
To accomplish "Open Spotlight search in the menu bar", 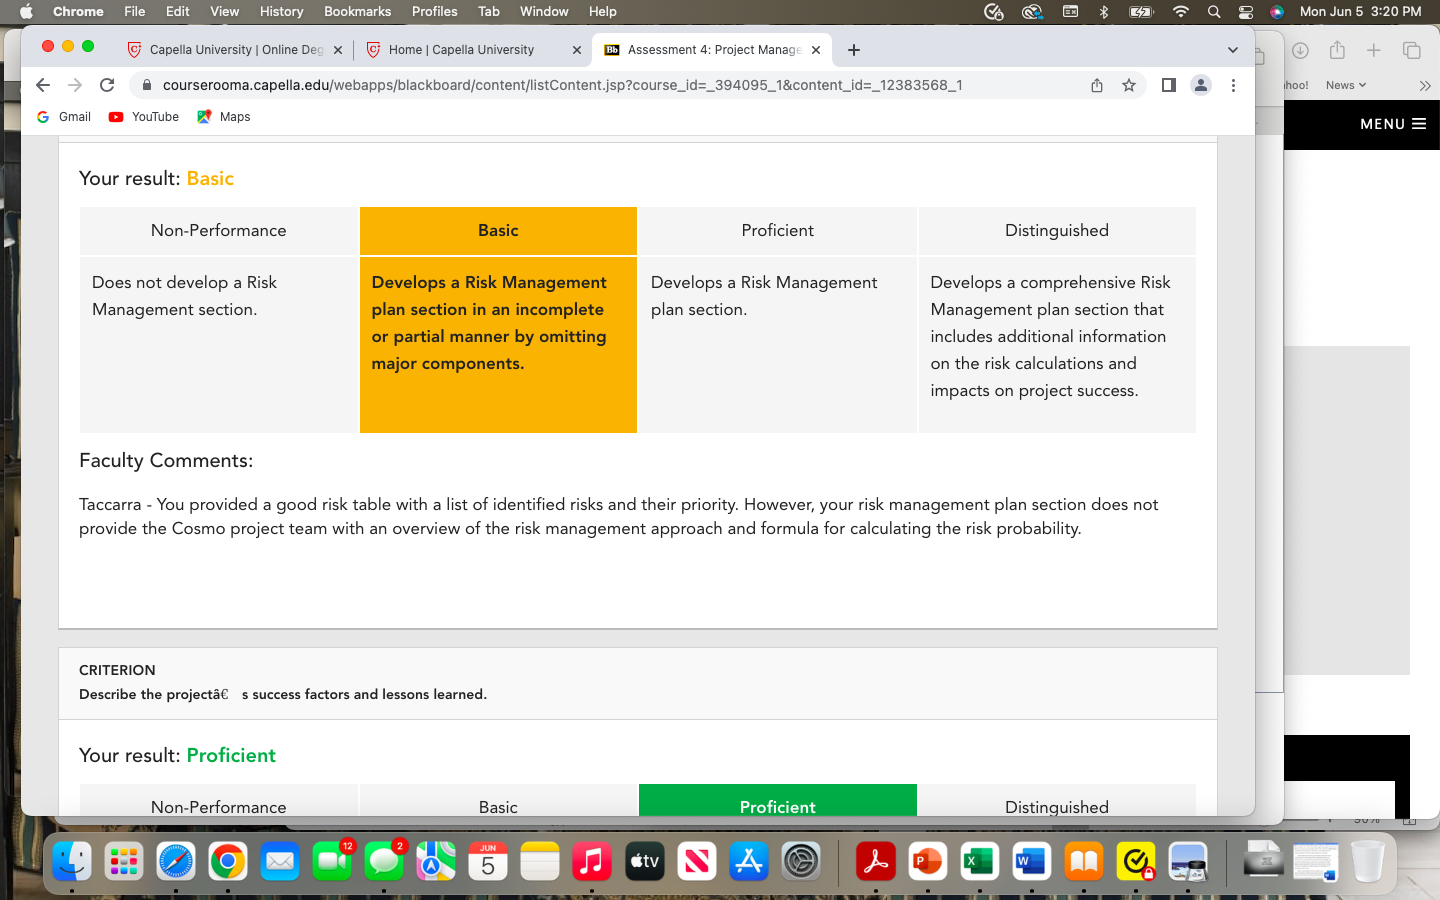I will [1214, 11].
